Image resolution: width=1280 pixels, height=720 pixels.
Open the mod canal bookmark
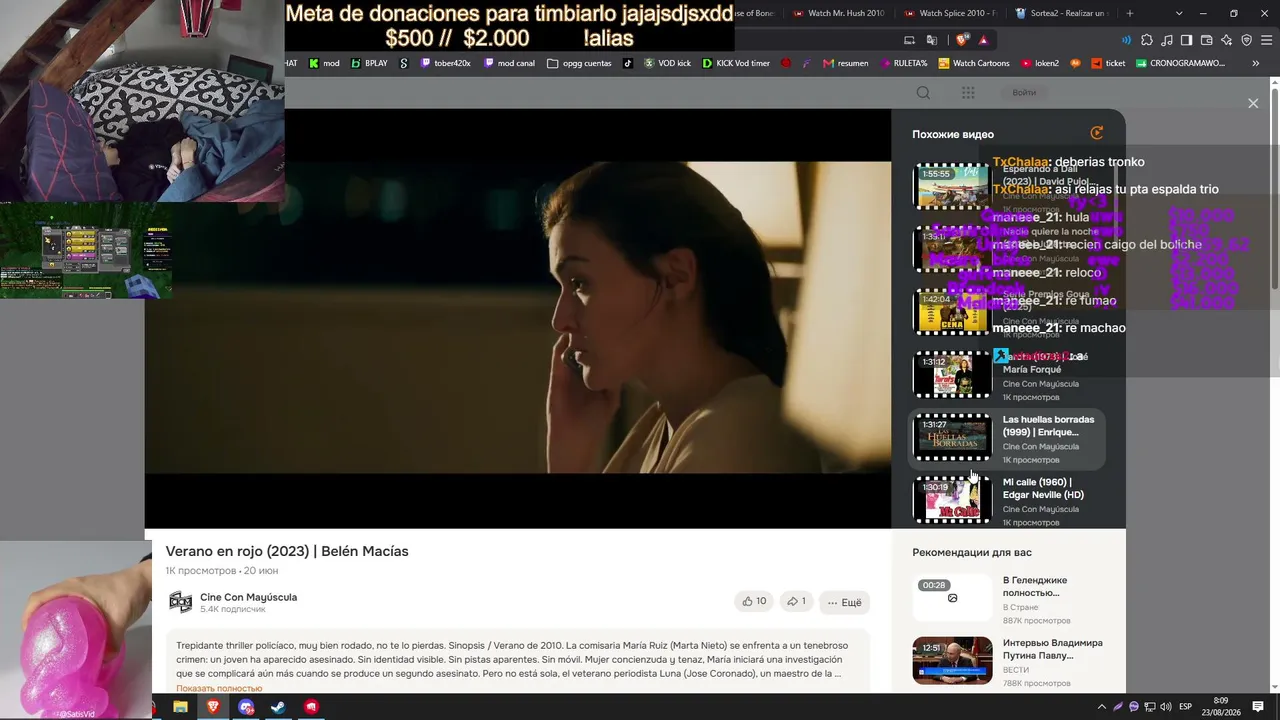click(x=509, y=63)
